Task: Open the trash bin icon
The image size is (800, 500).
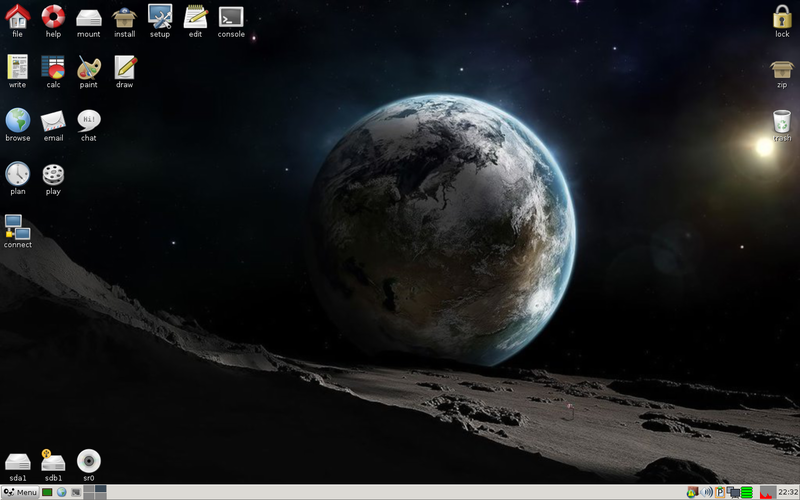Action: point(782,126)
